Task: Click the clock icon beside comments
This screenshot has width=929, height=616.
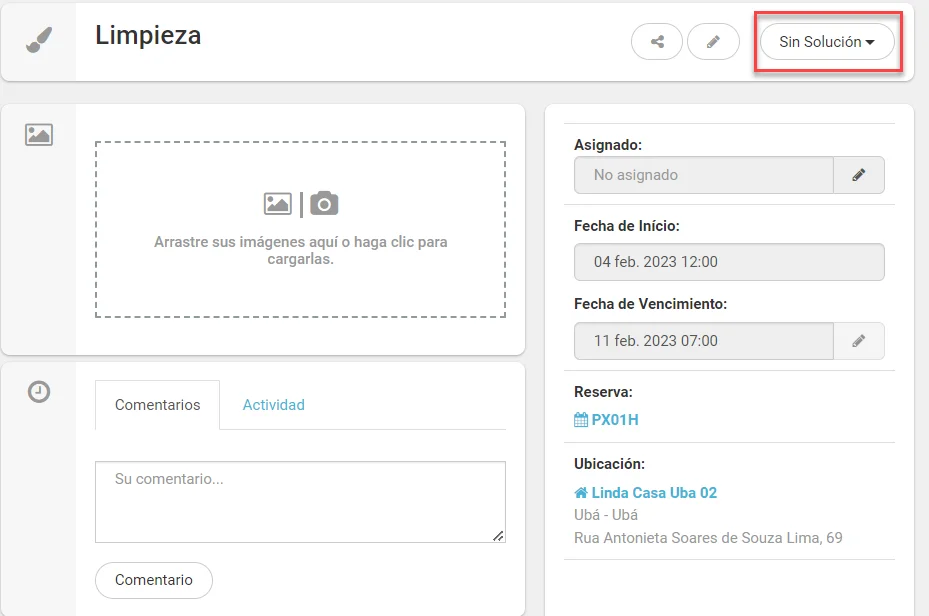Action: click(x=39, y=392)
